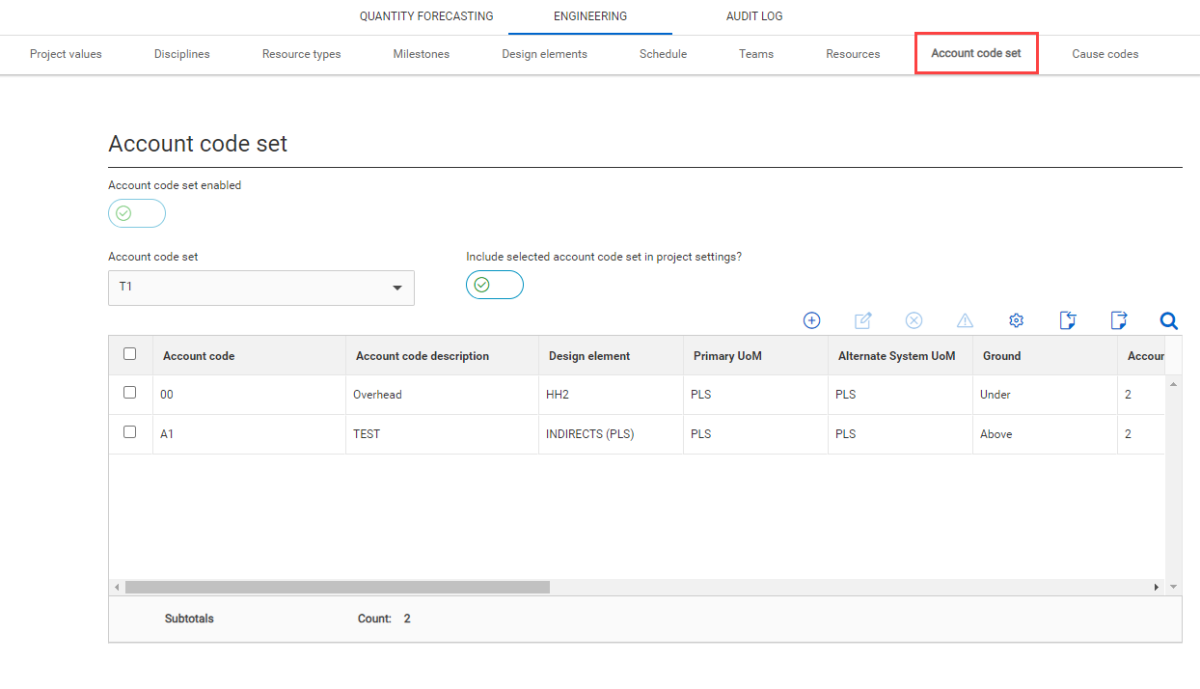Click the import document icon

pyautogui.click(x=1067, y=321)
